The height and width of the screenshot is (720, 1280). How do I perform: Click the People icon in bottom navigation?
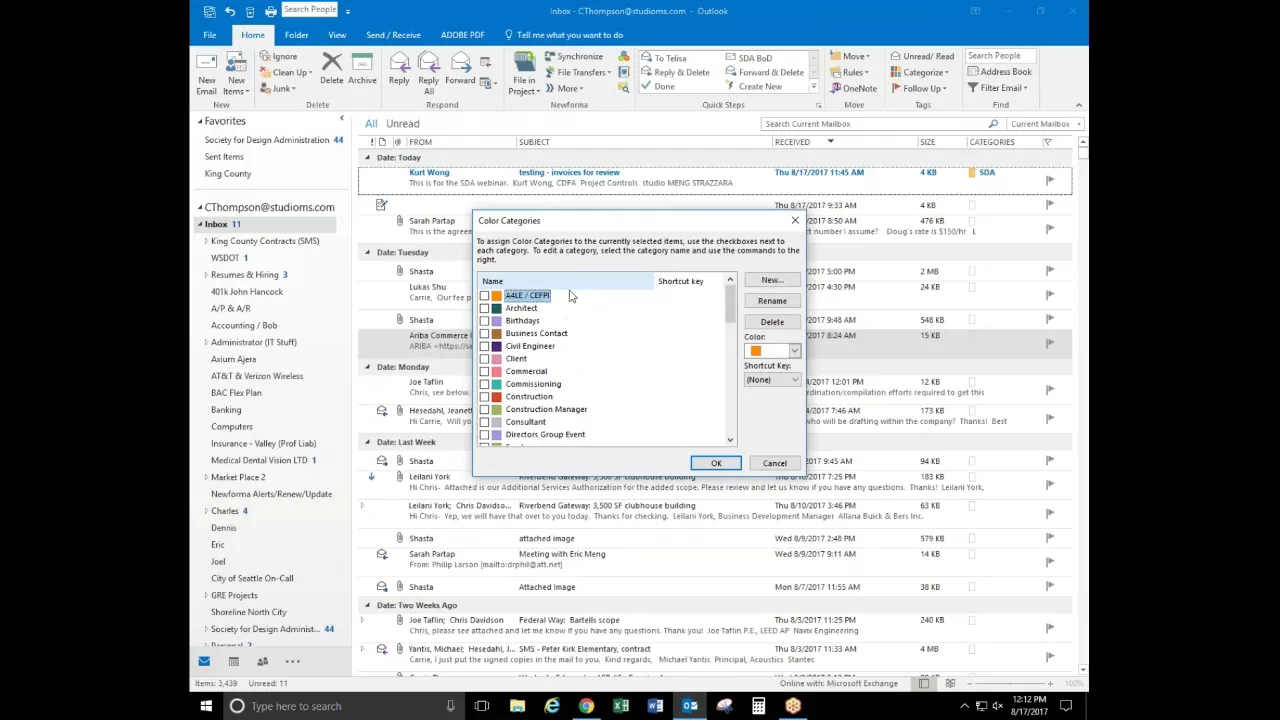coord(262,661)
